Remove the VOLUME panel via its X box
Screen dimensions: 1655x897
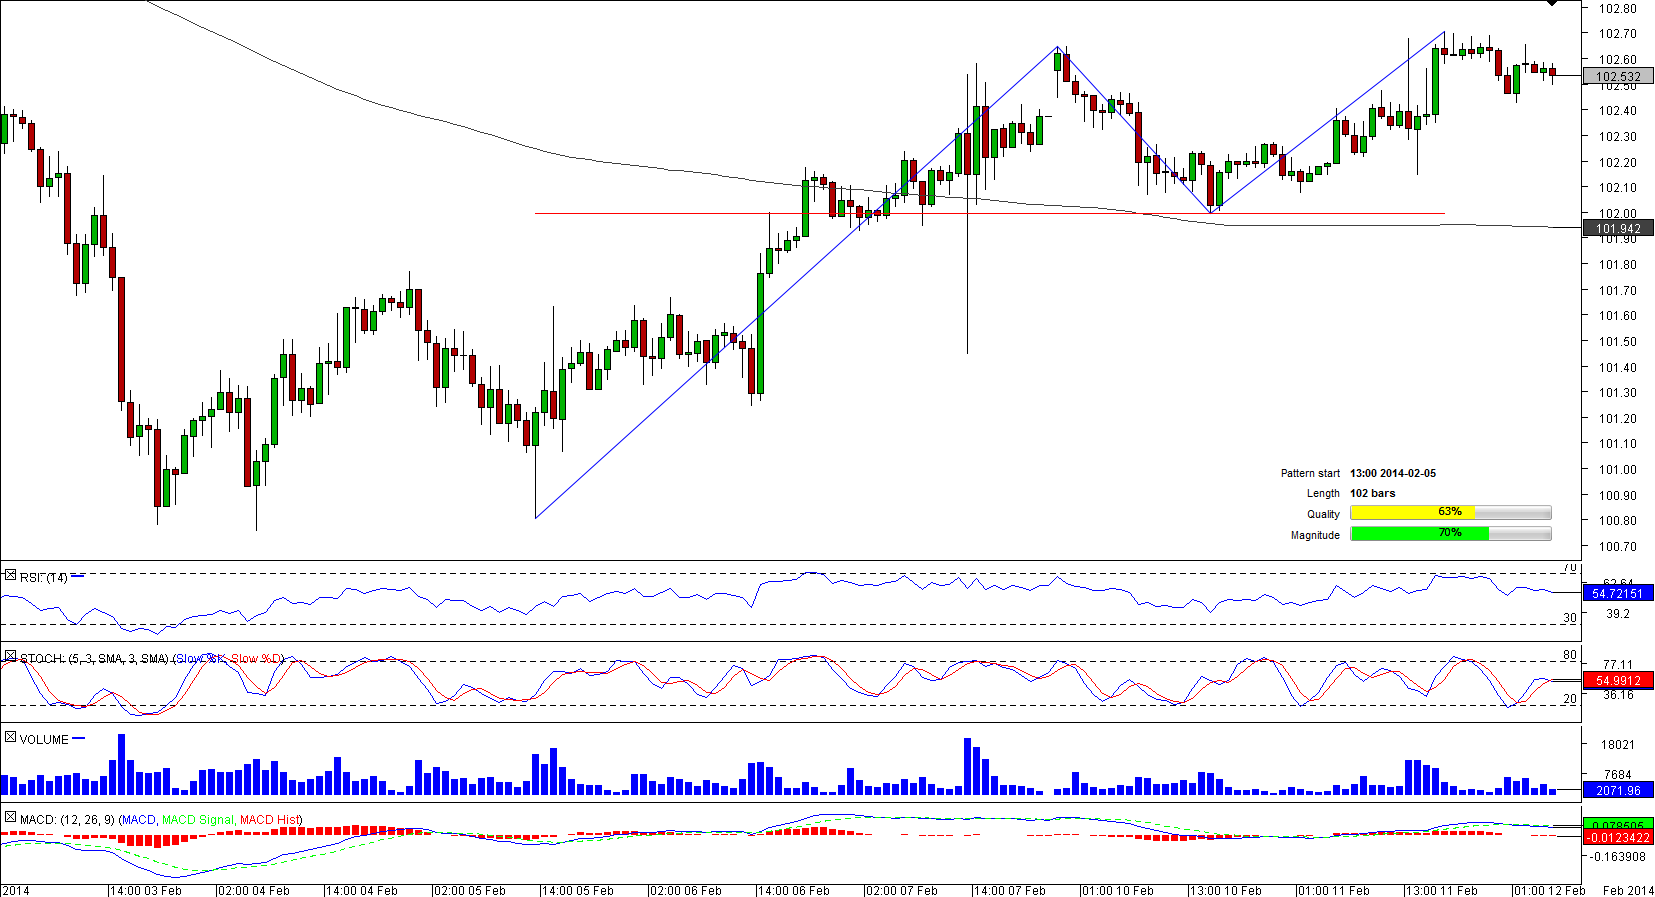click(x=10, y=738)
